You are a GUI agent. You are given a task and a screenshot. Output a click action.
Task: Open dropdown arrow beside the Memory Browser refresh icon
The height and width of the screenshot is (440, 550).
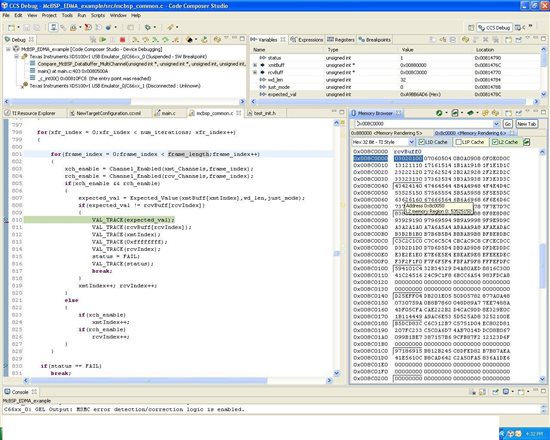point(447,113)
